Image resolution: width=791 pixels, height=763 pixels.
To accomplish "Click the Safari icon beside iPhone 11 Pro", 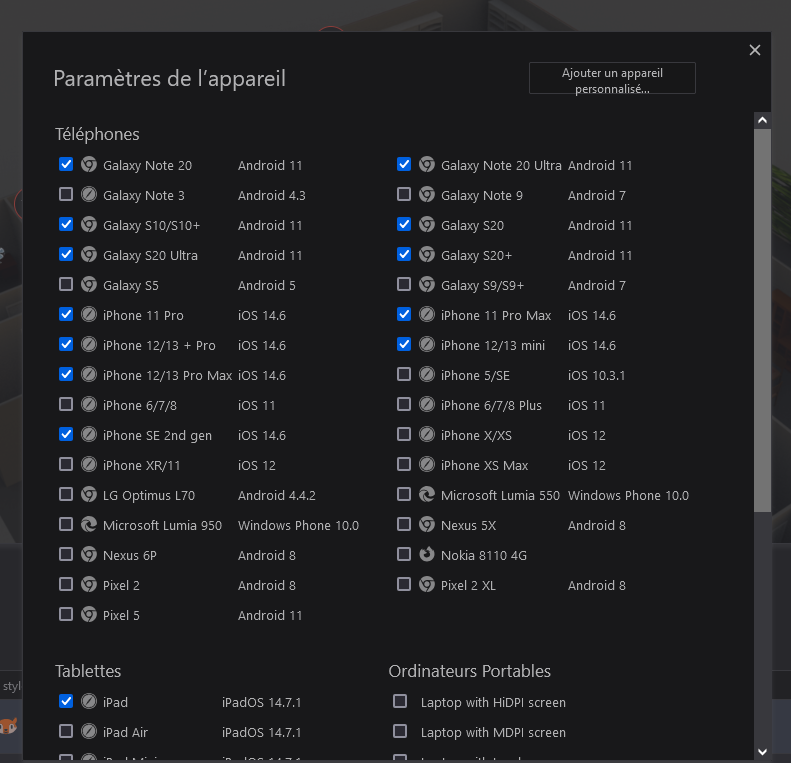I will pos(89,315).
